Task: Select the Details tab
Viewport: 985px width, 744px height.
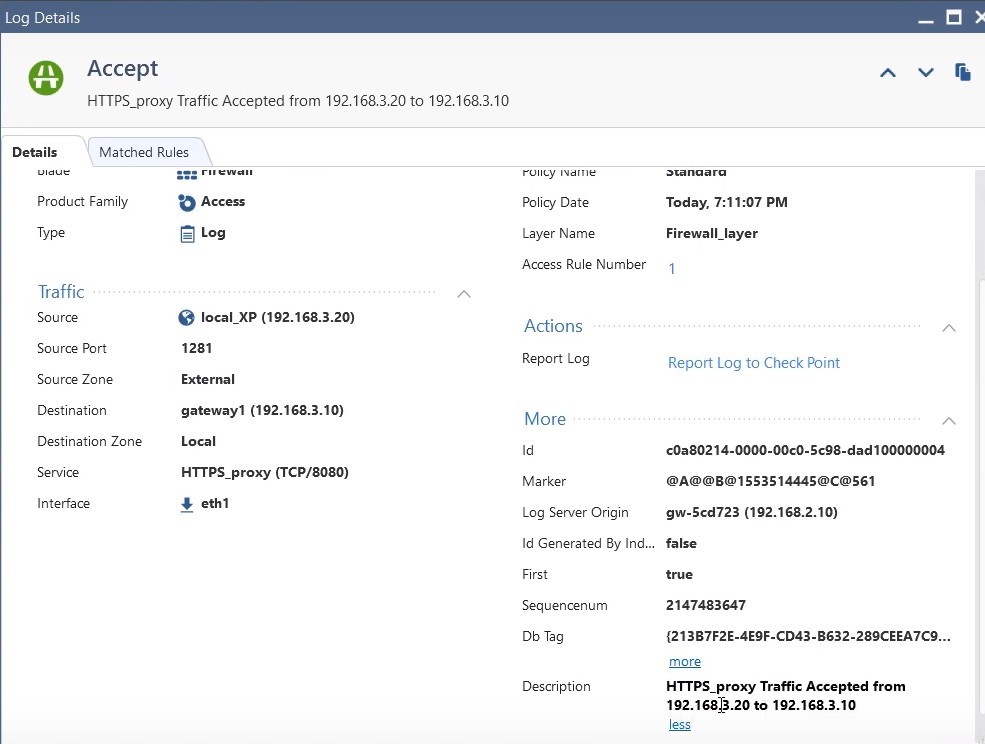Action: [x=35, y=152]
